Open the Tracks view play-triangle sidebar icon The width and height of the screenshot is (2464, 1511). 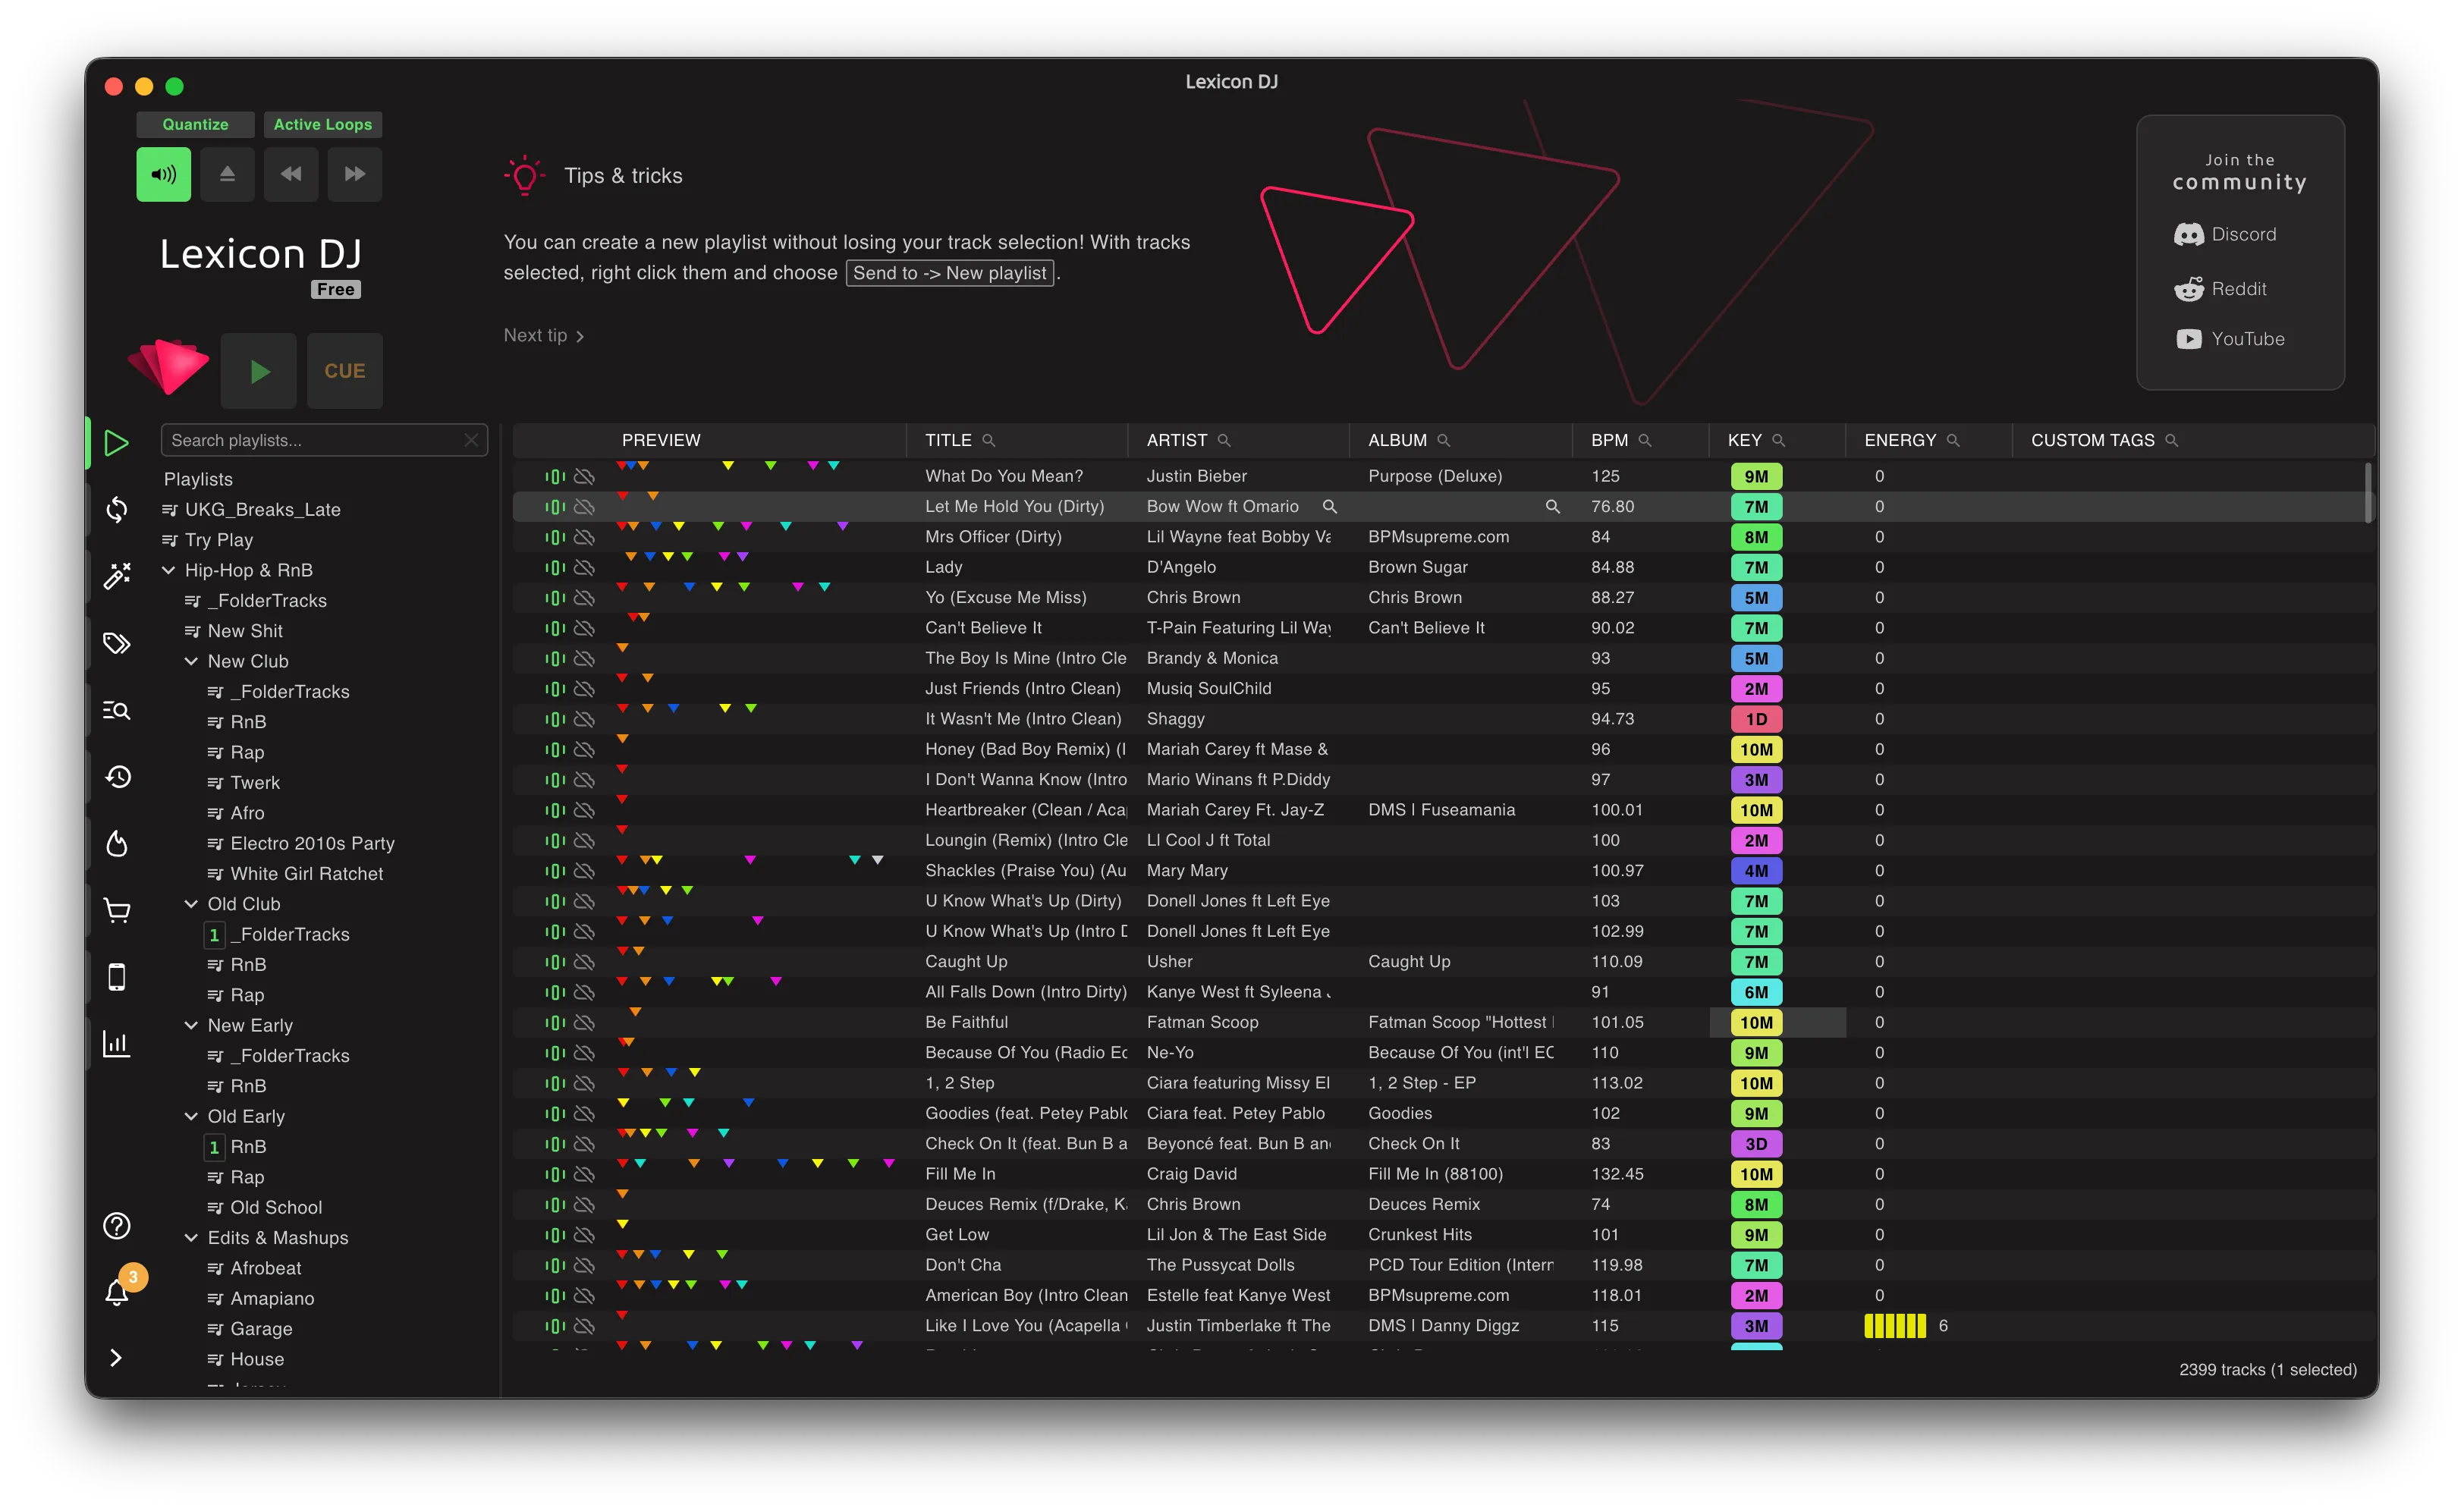click(117, 442)
